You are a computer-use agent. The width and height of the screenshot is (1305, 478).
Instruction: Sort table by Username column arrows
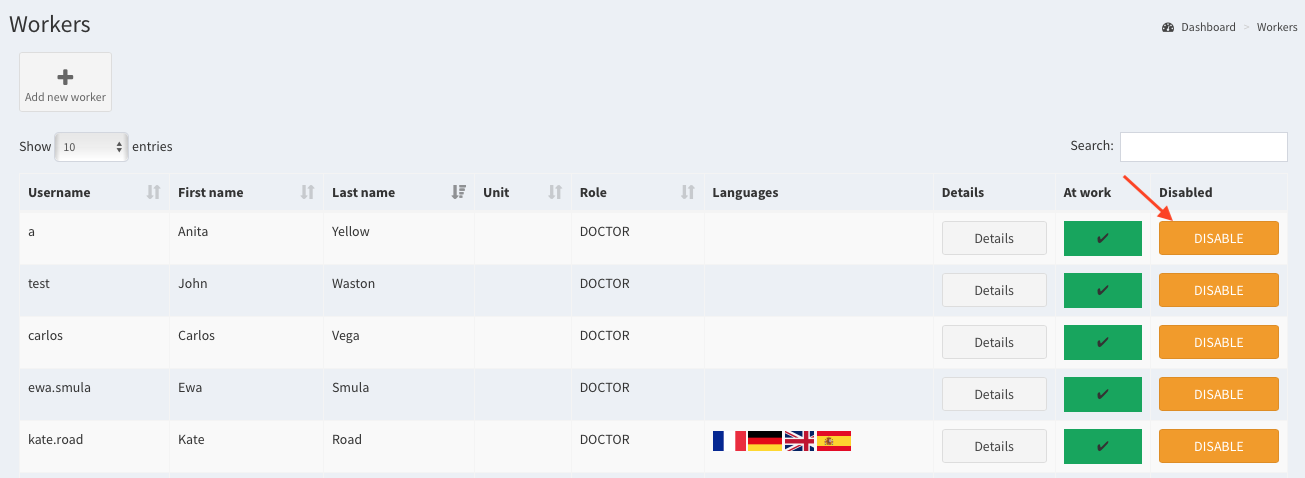tap(153, 192)
